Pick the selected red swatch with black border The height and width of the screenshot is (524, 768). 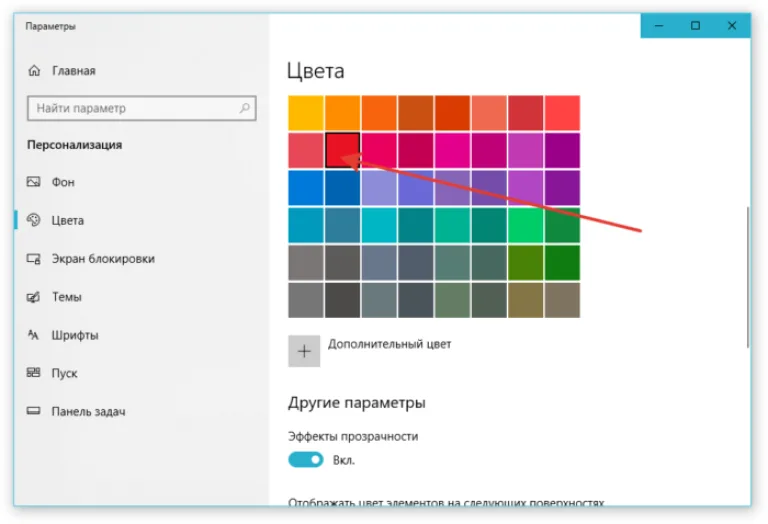pos(342,150)
